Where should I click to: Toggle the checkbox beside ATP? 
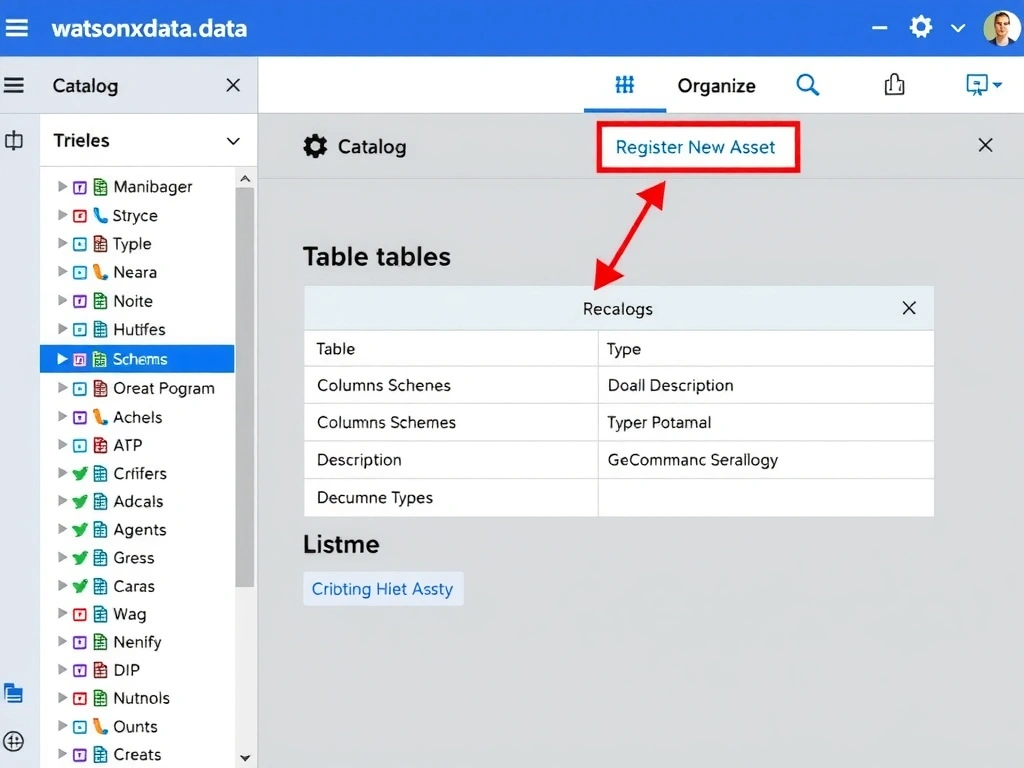(80, 445)
